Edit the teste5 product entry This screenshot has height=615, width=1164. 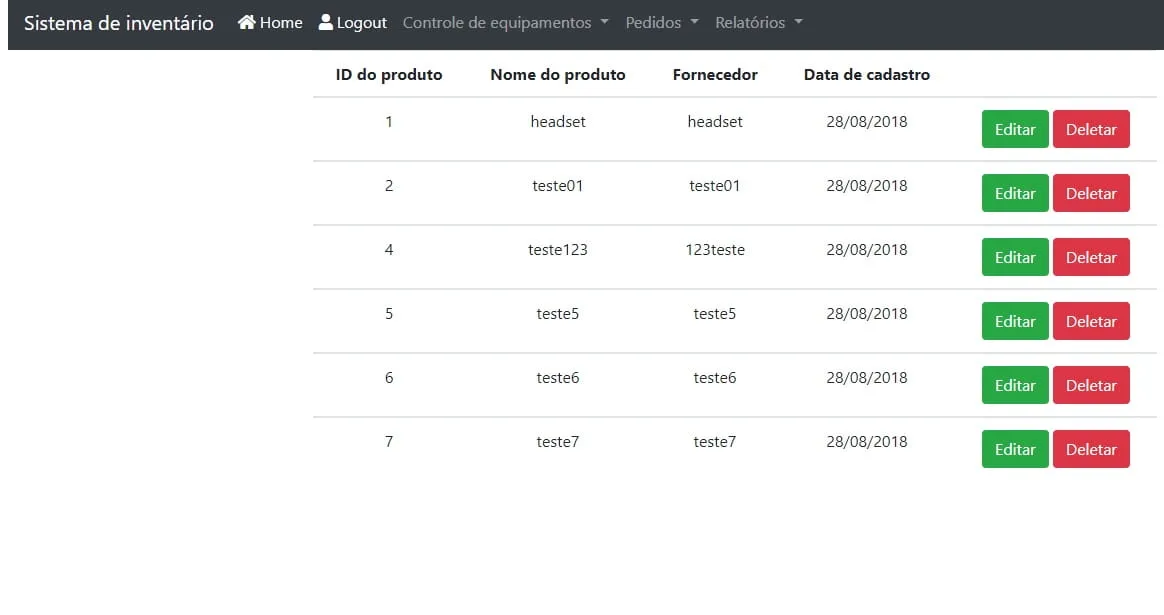1015,321
